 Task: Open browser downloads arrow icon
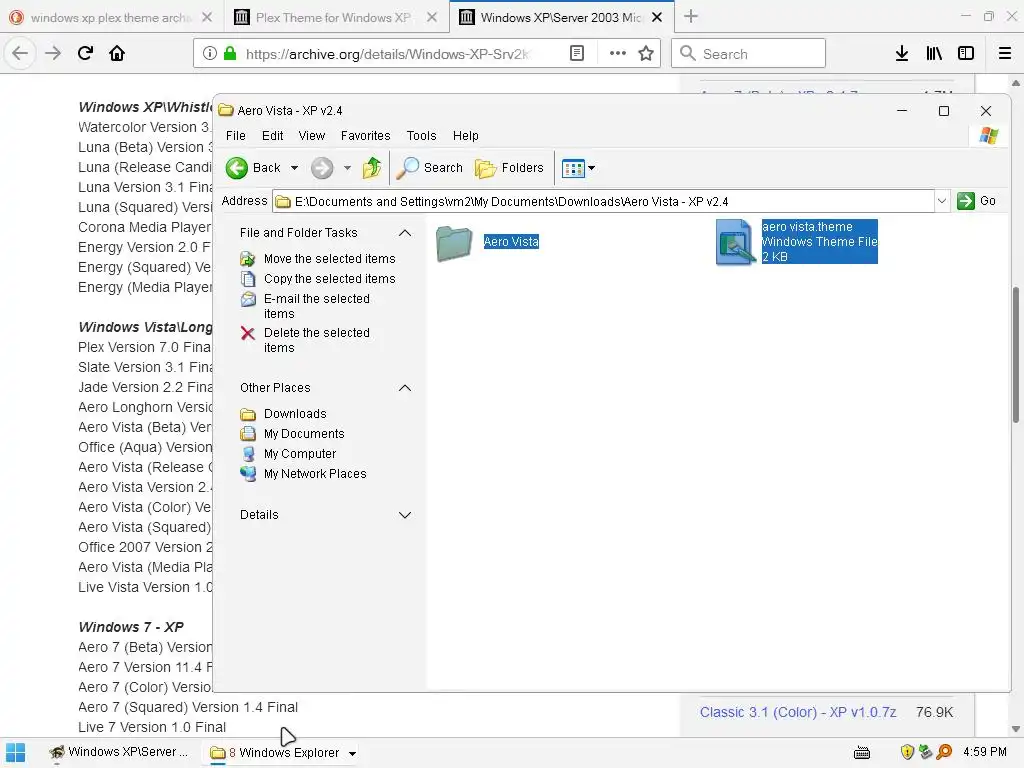point(902,54)
